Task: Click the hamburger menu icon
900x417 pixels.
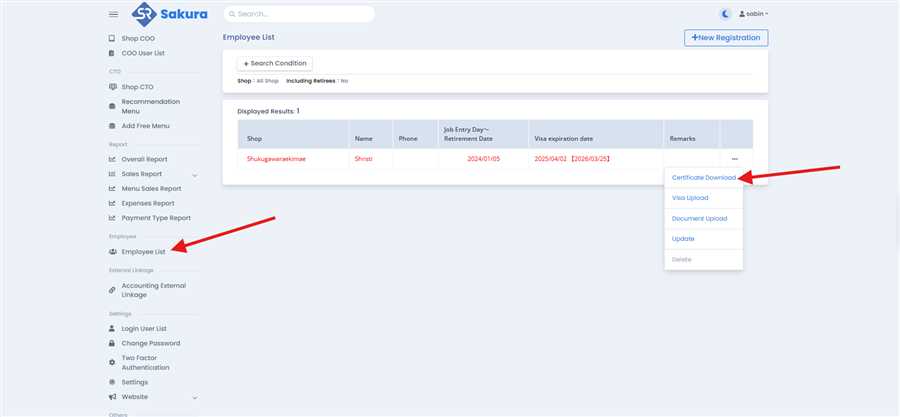Action: [x=113, y=14]
